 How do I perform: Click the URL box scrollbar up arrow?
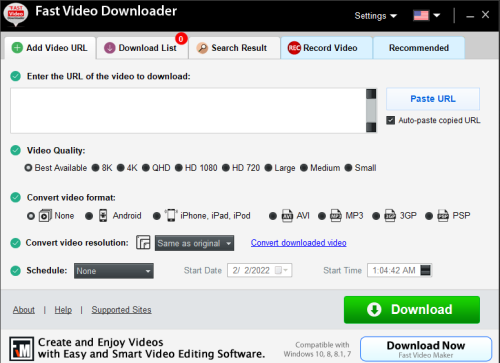click(371, 94)
